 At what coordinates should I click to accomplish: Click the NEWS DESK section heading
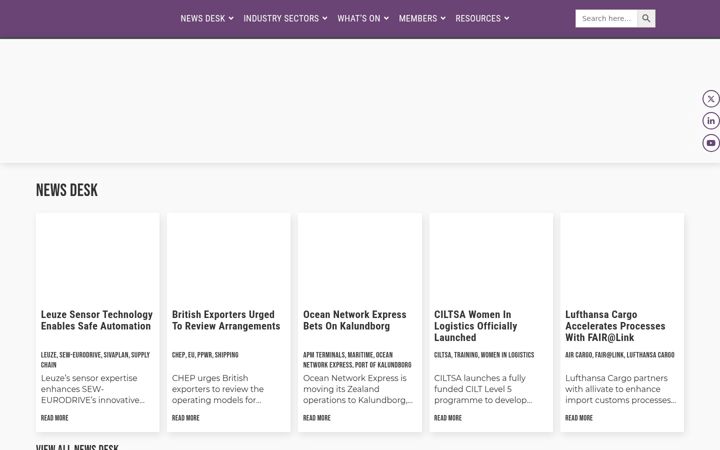[67, 190]
